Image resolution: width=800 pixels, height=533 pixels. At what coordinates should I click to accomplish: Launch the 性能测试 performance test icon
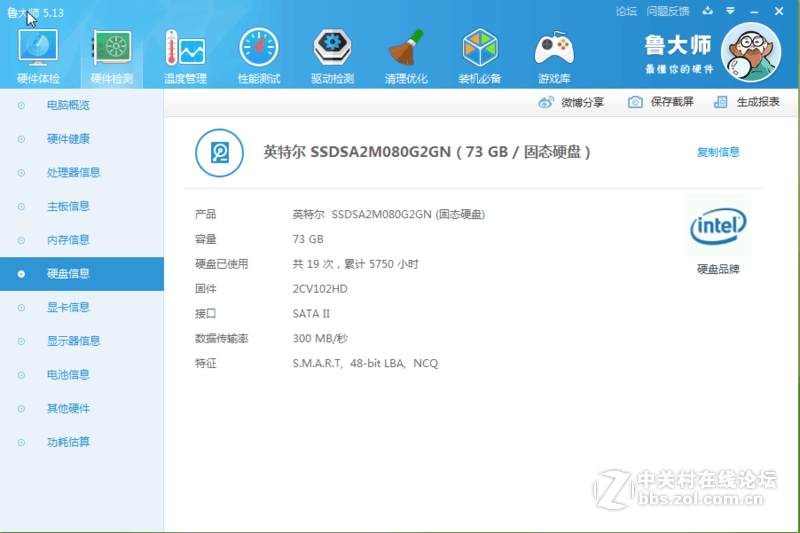pos(259,48)
